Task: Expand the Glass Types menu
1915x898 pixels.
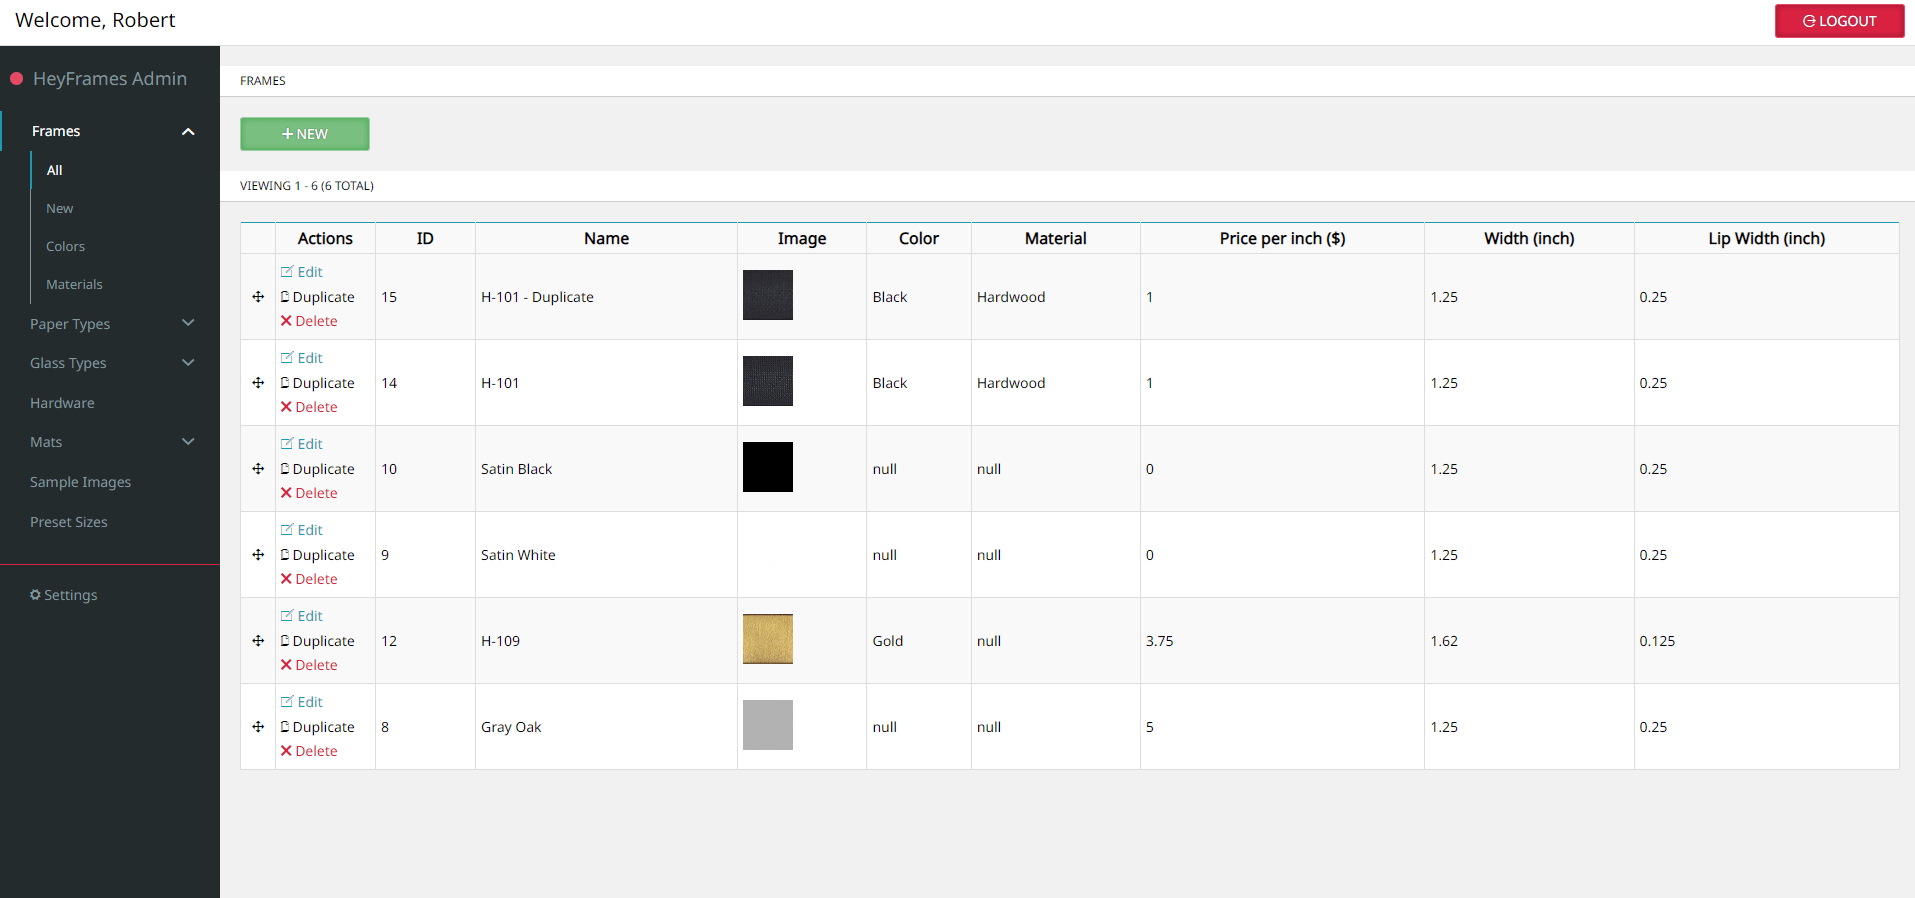Action: pyautogui.click(x=187, y=363)
